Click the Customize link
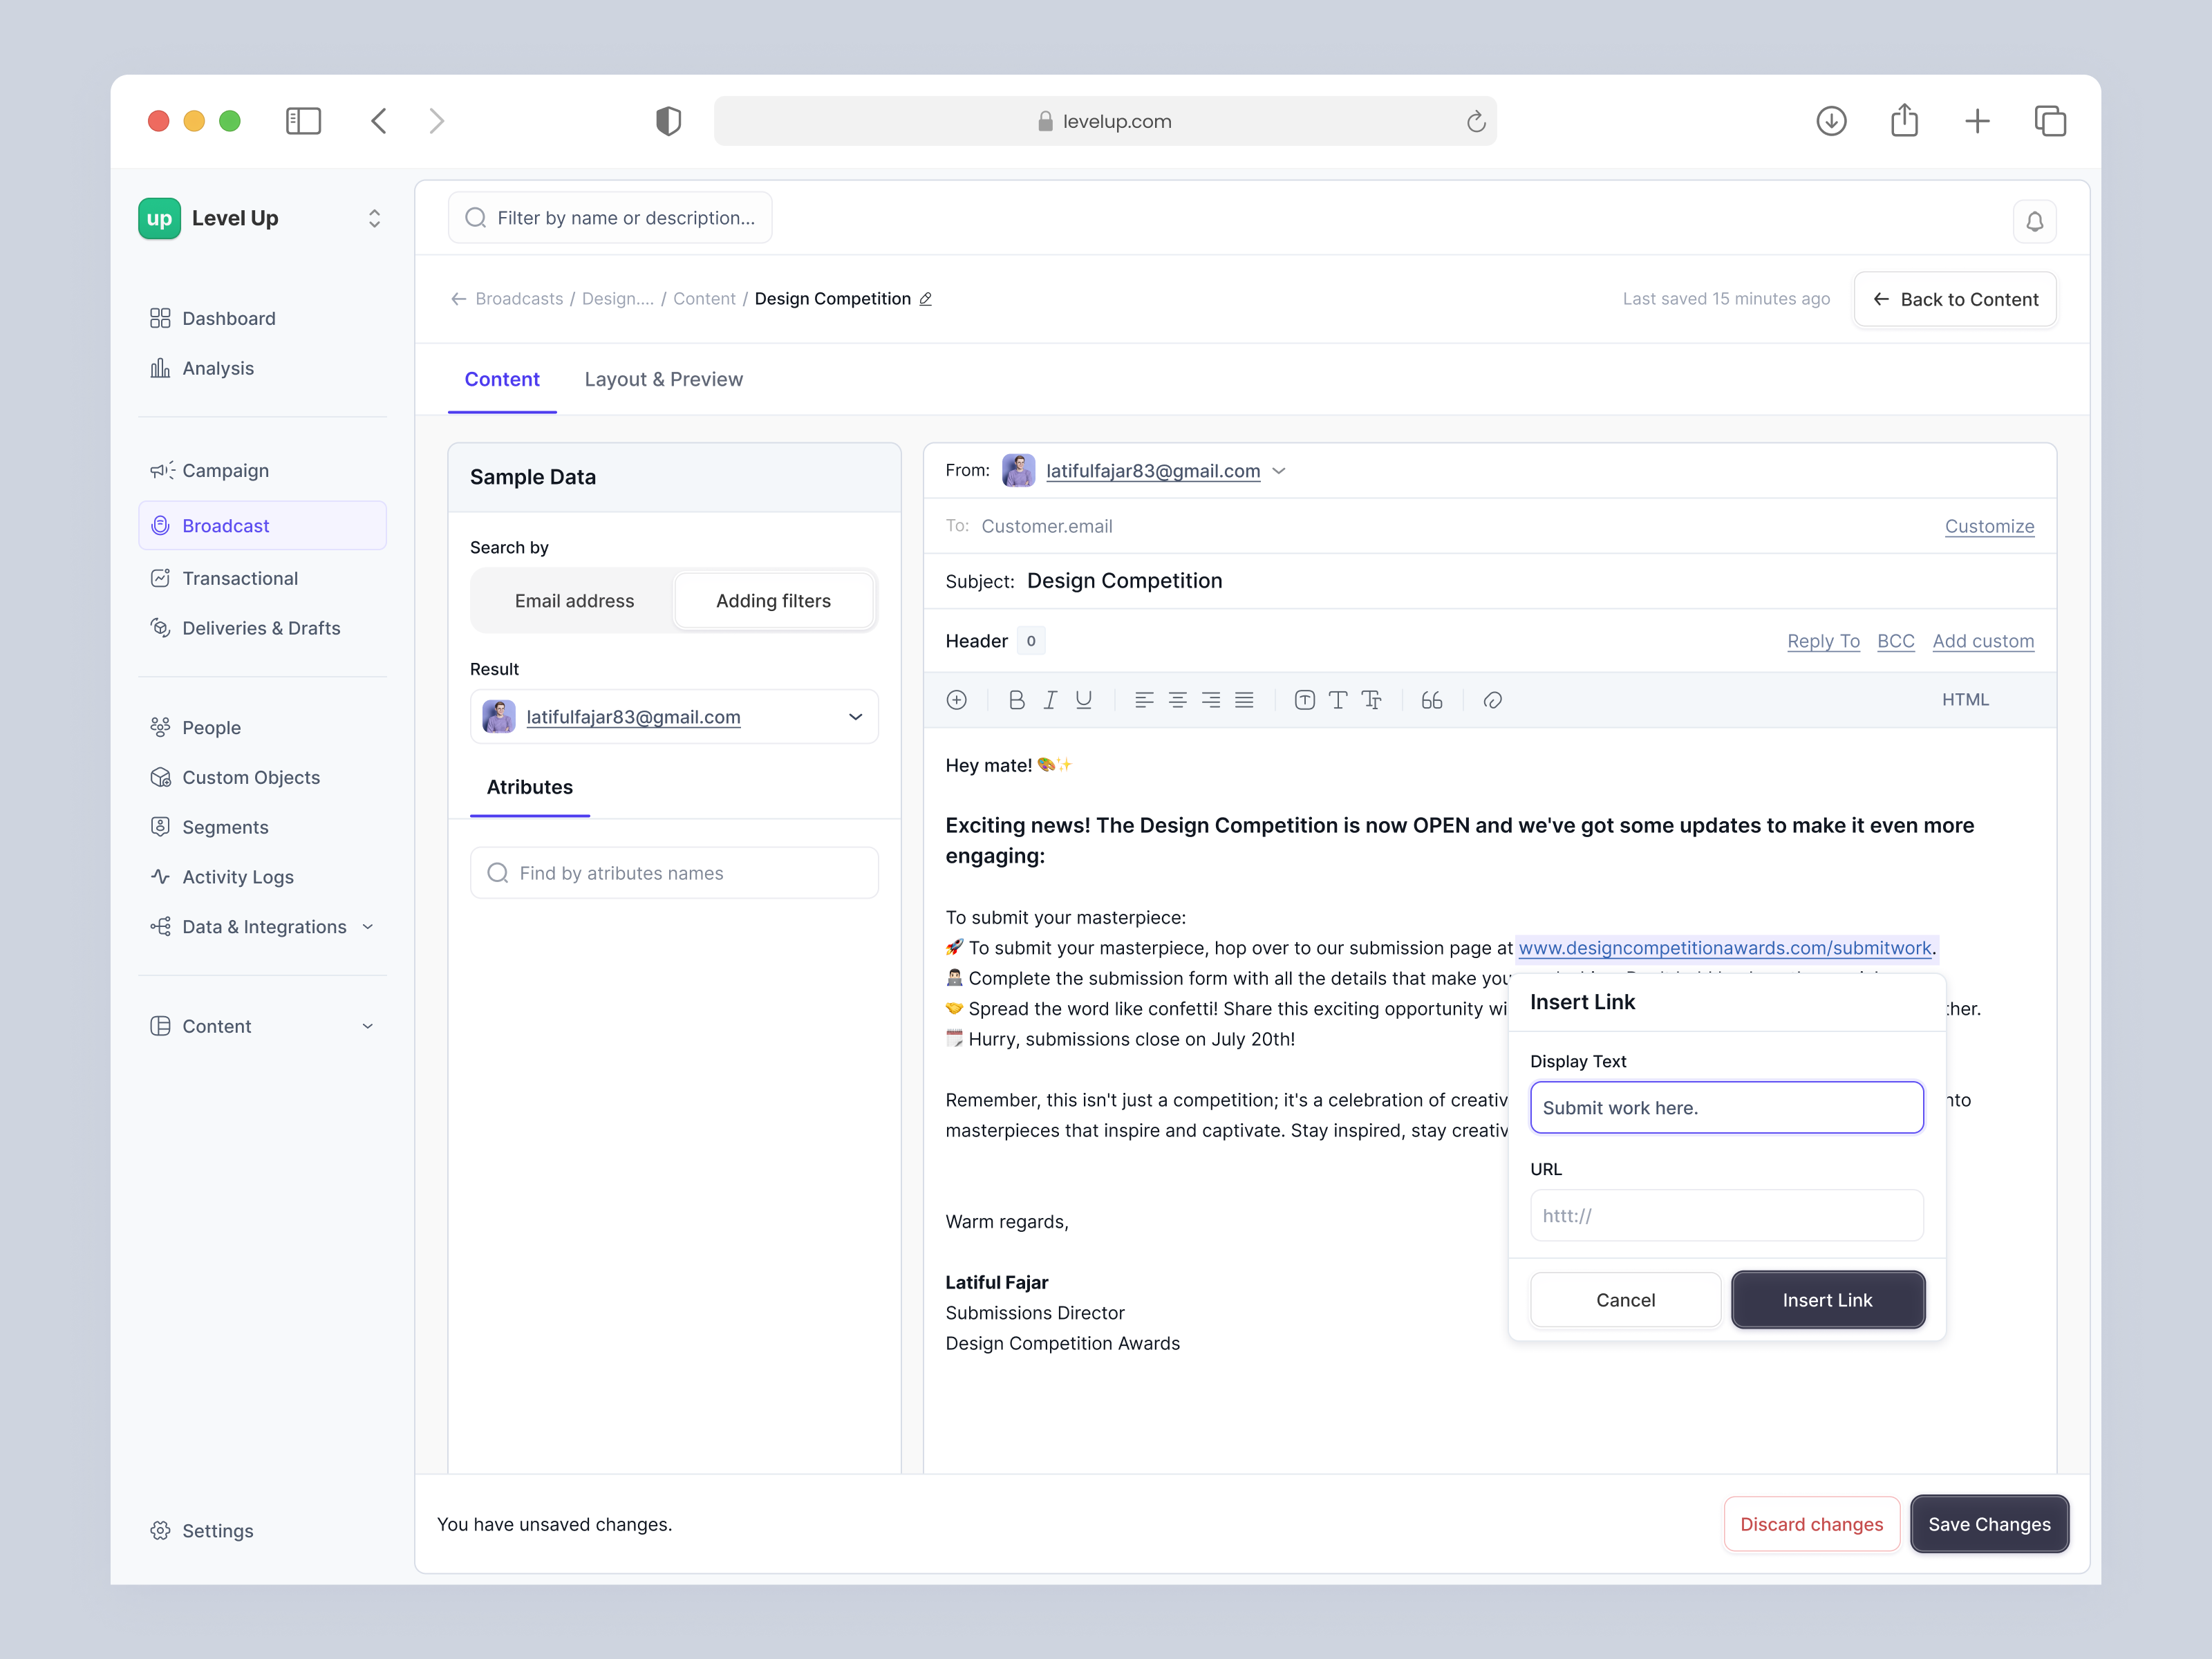This screenshot has height=1659, width=2212. point(1988,526)
